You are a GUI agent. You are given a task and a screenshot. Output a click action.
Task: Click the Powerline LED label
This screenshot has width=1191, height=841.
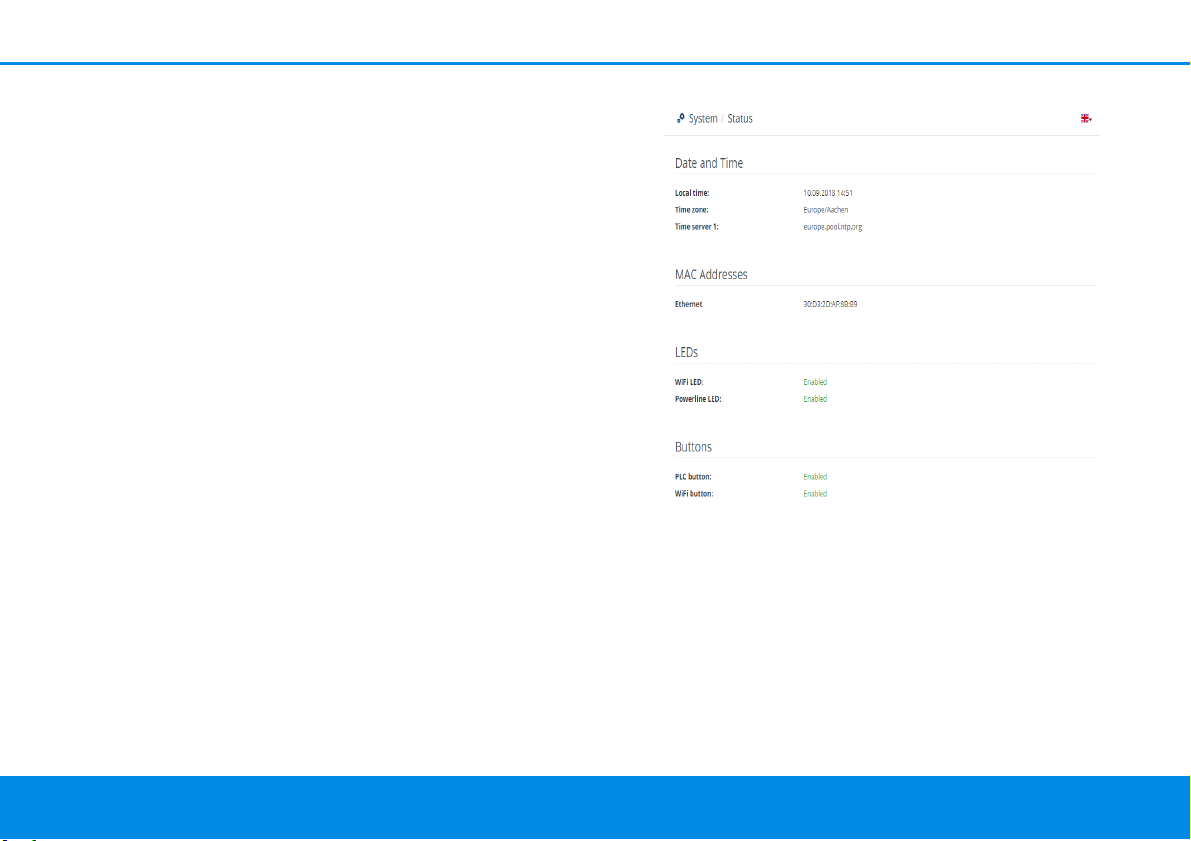click(x=698, y=399)
